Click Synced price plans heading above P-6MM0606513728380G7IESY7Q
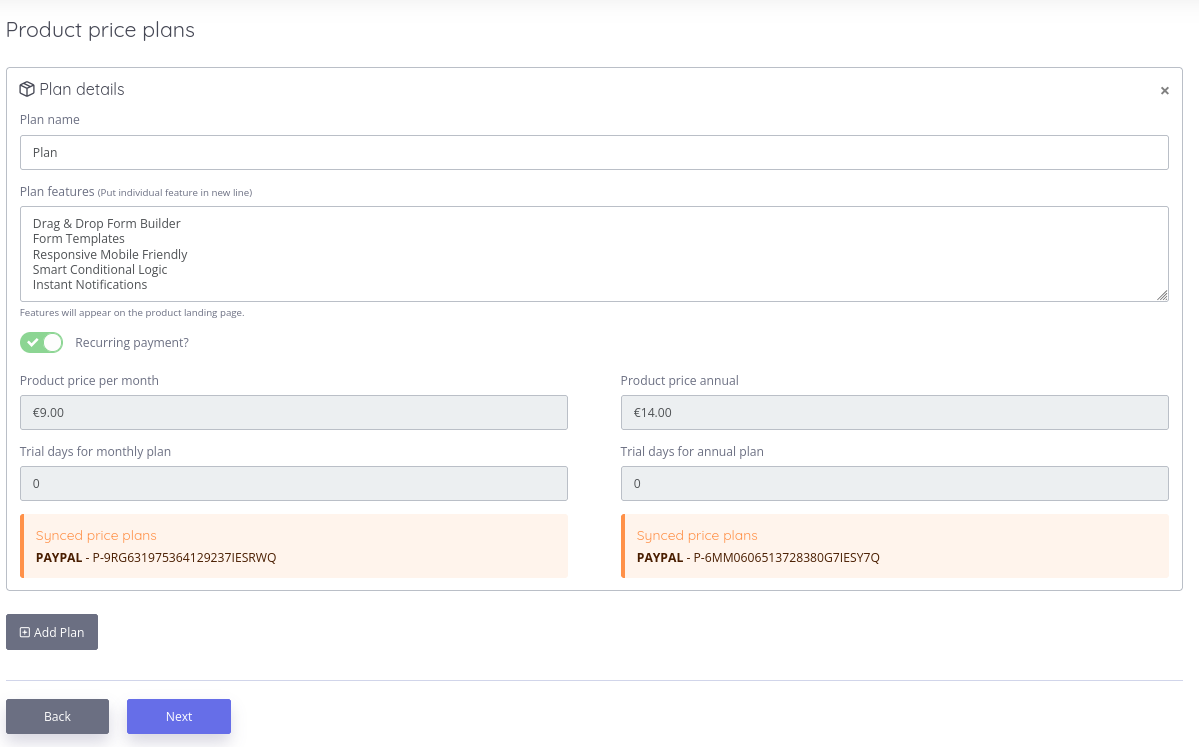 (x=697, y=535)
